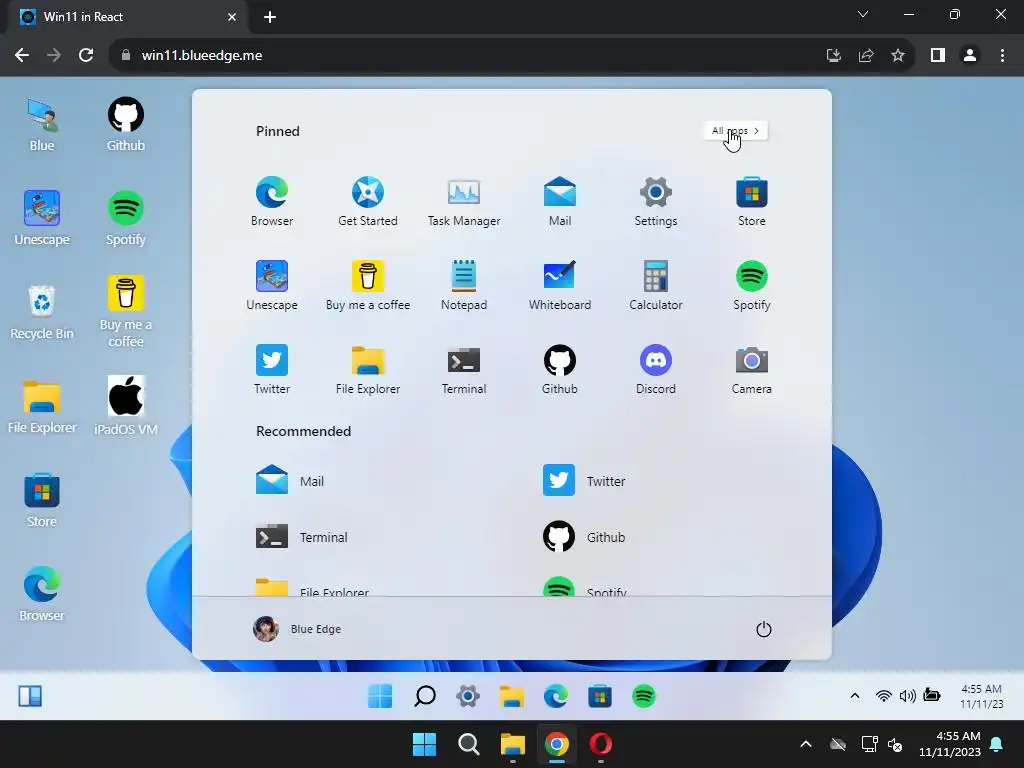Image resolution: width=1024 pixels, height=768 pixels.
Task: Reload the Chrome page
Action: click(x=86, y=55)
